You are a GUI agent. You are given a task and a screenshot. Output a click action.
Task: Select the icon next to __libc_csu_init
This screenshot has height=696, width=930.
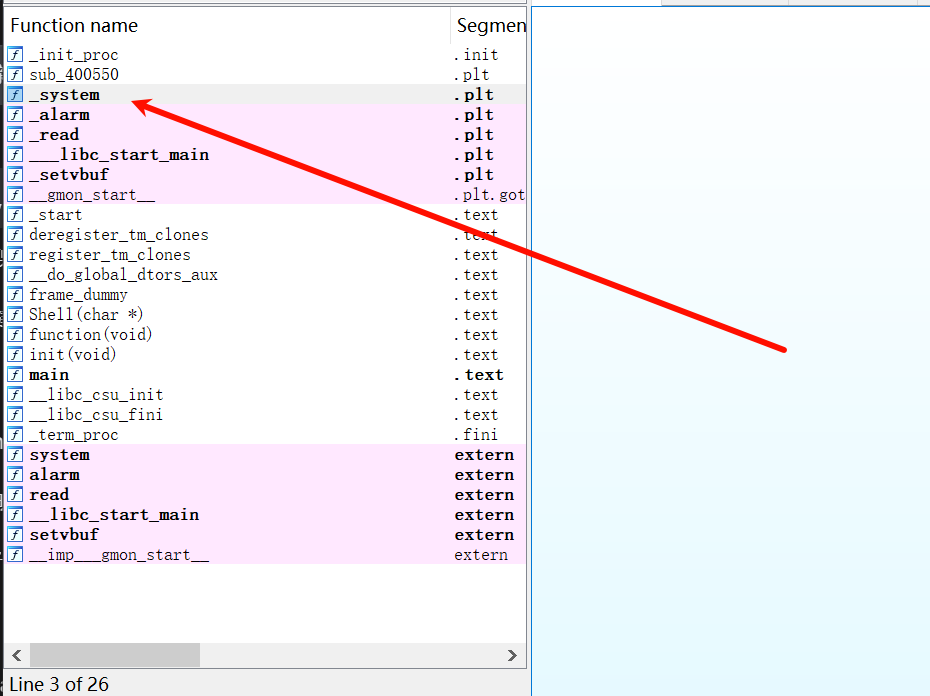pos(15,395)
